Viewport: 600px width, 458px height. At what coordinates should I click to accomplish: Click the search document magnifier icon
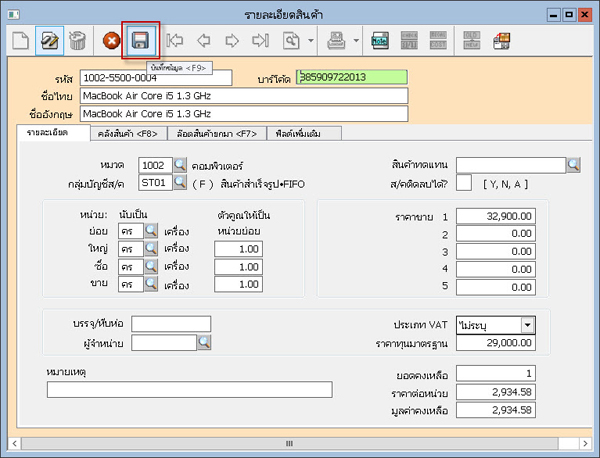click(291, 40)
